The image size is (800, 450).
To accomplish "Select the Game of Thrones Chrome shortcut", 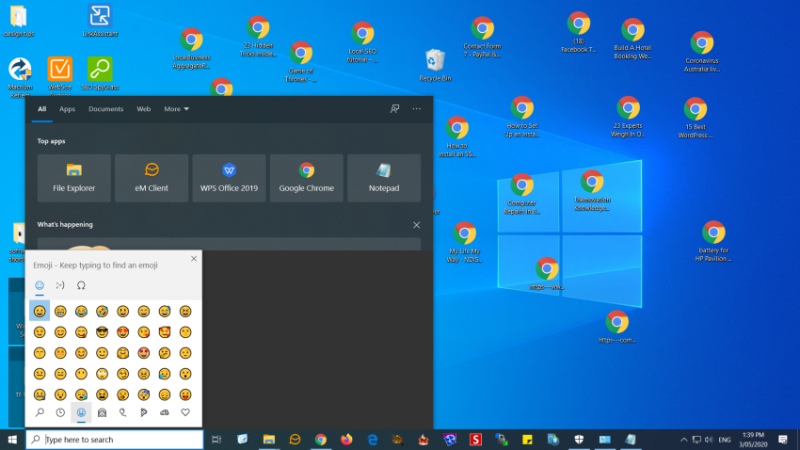I will [x=301, y=62].
